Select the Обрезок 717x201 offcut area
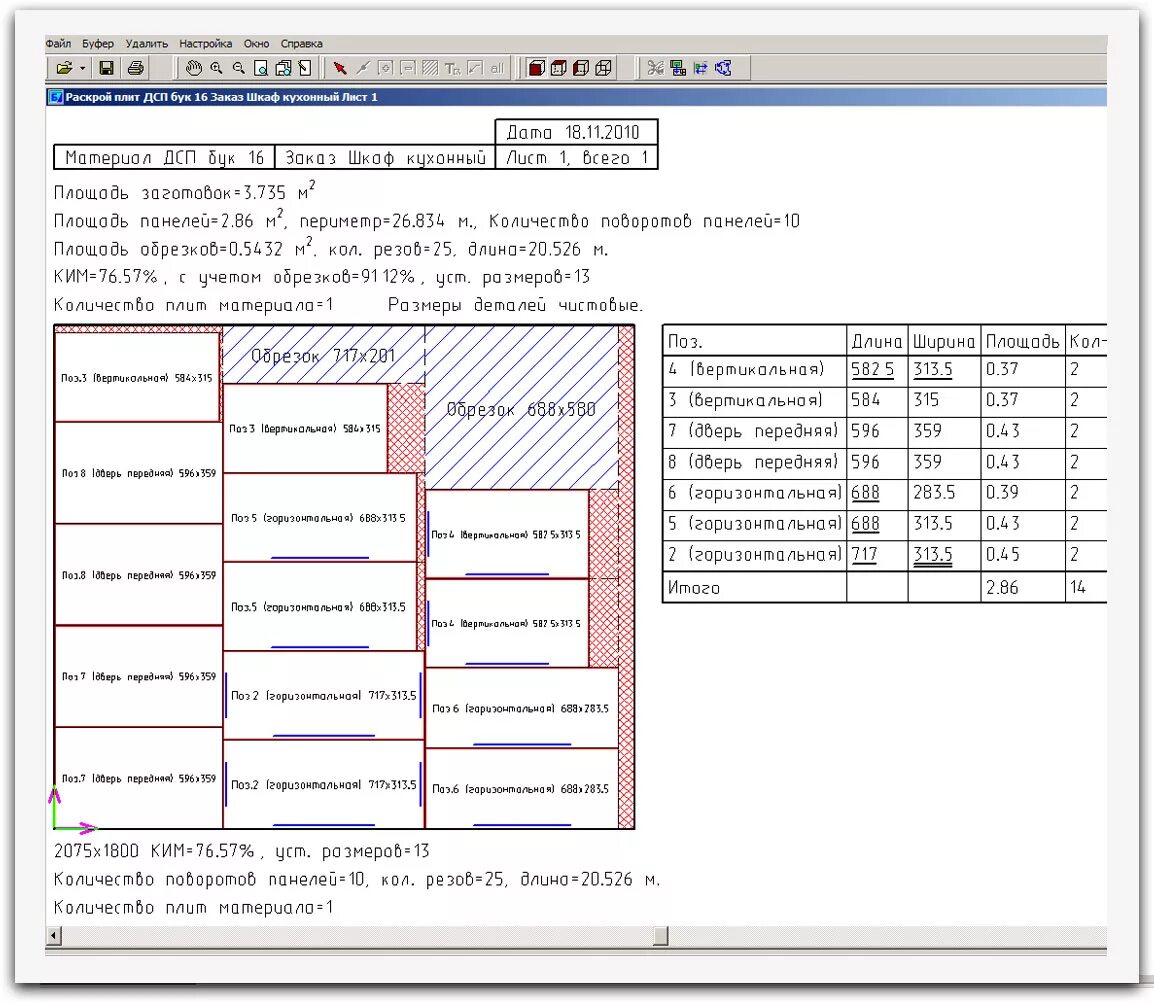Viewport: 1154px width, 1003px height. pos(323,355)
